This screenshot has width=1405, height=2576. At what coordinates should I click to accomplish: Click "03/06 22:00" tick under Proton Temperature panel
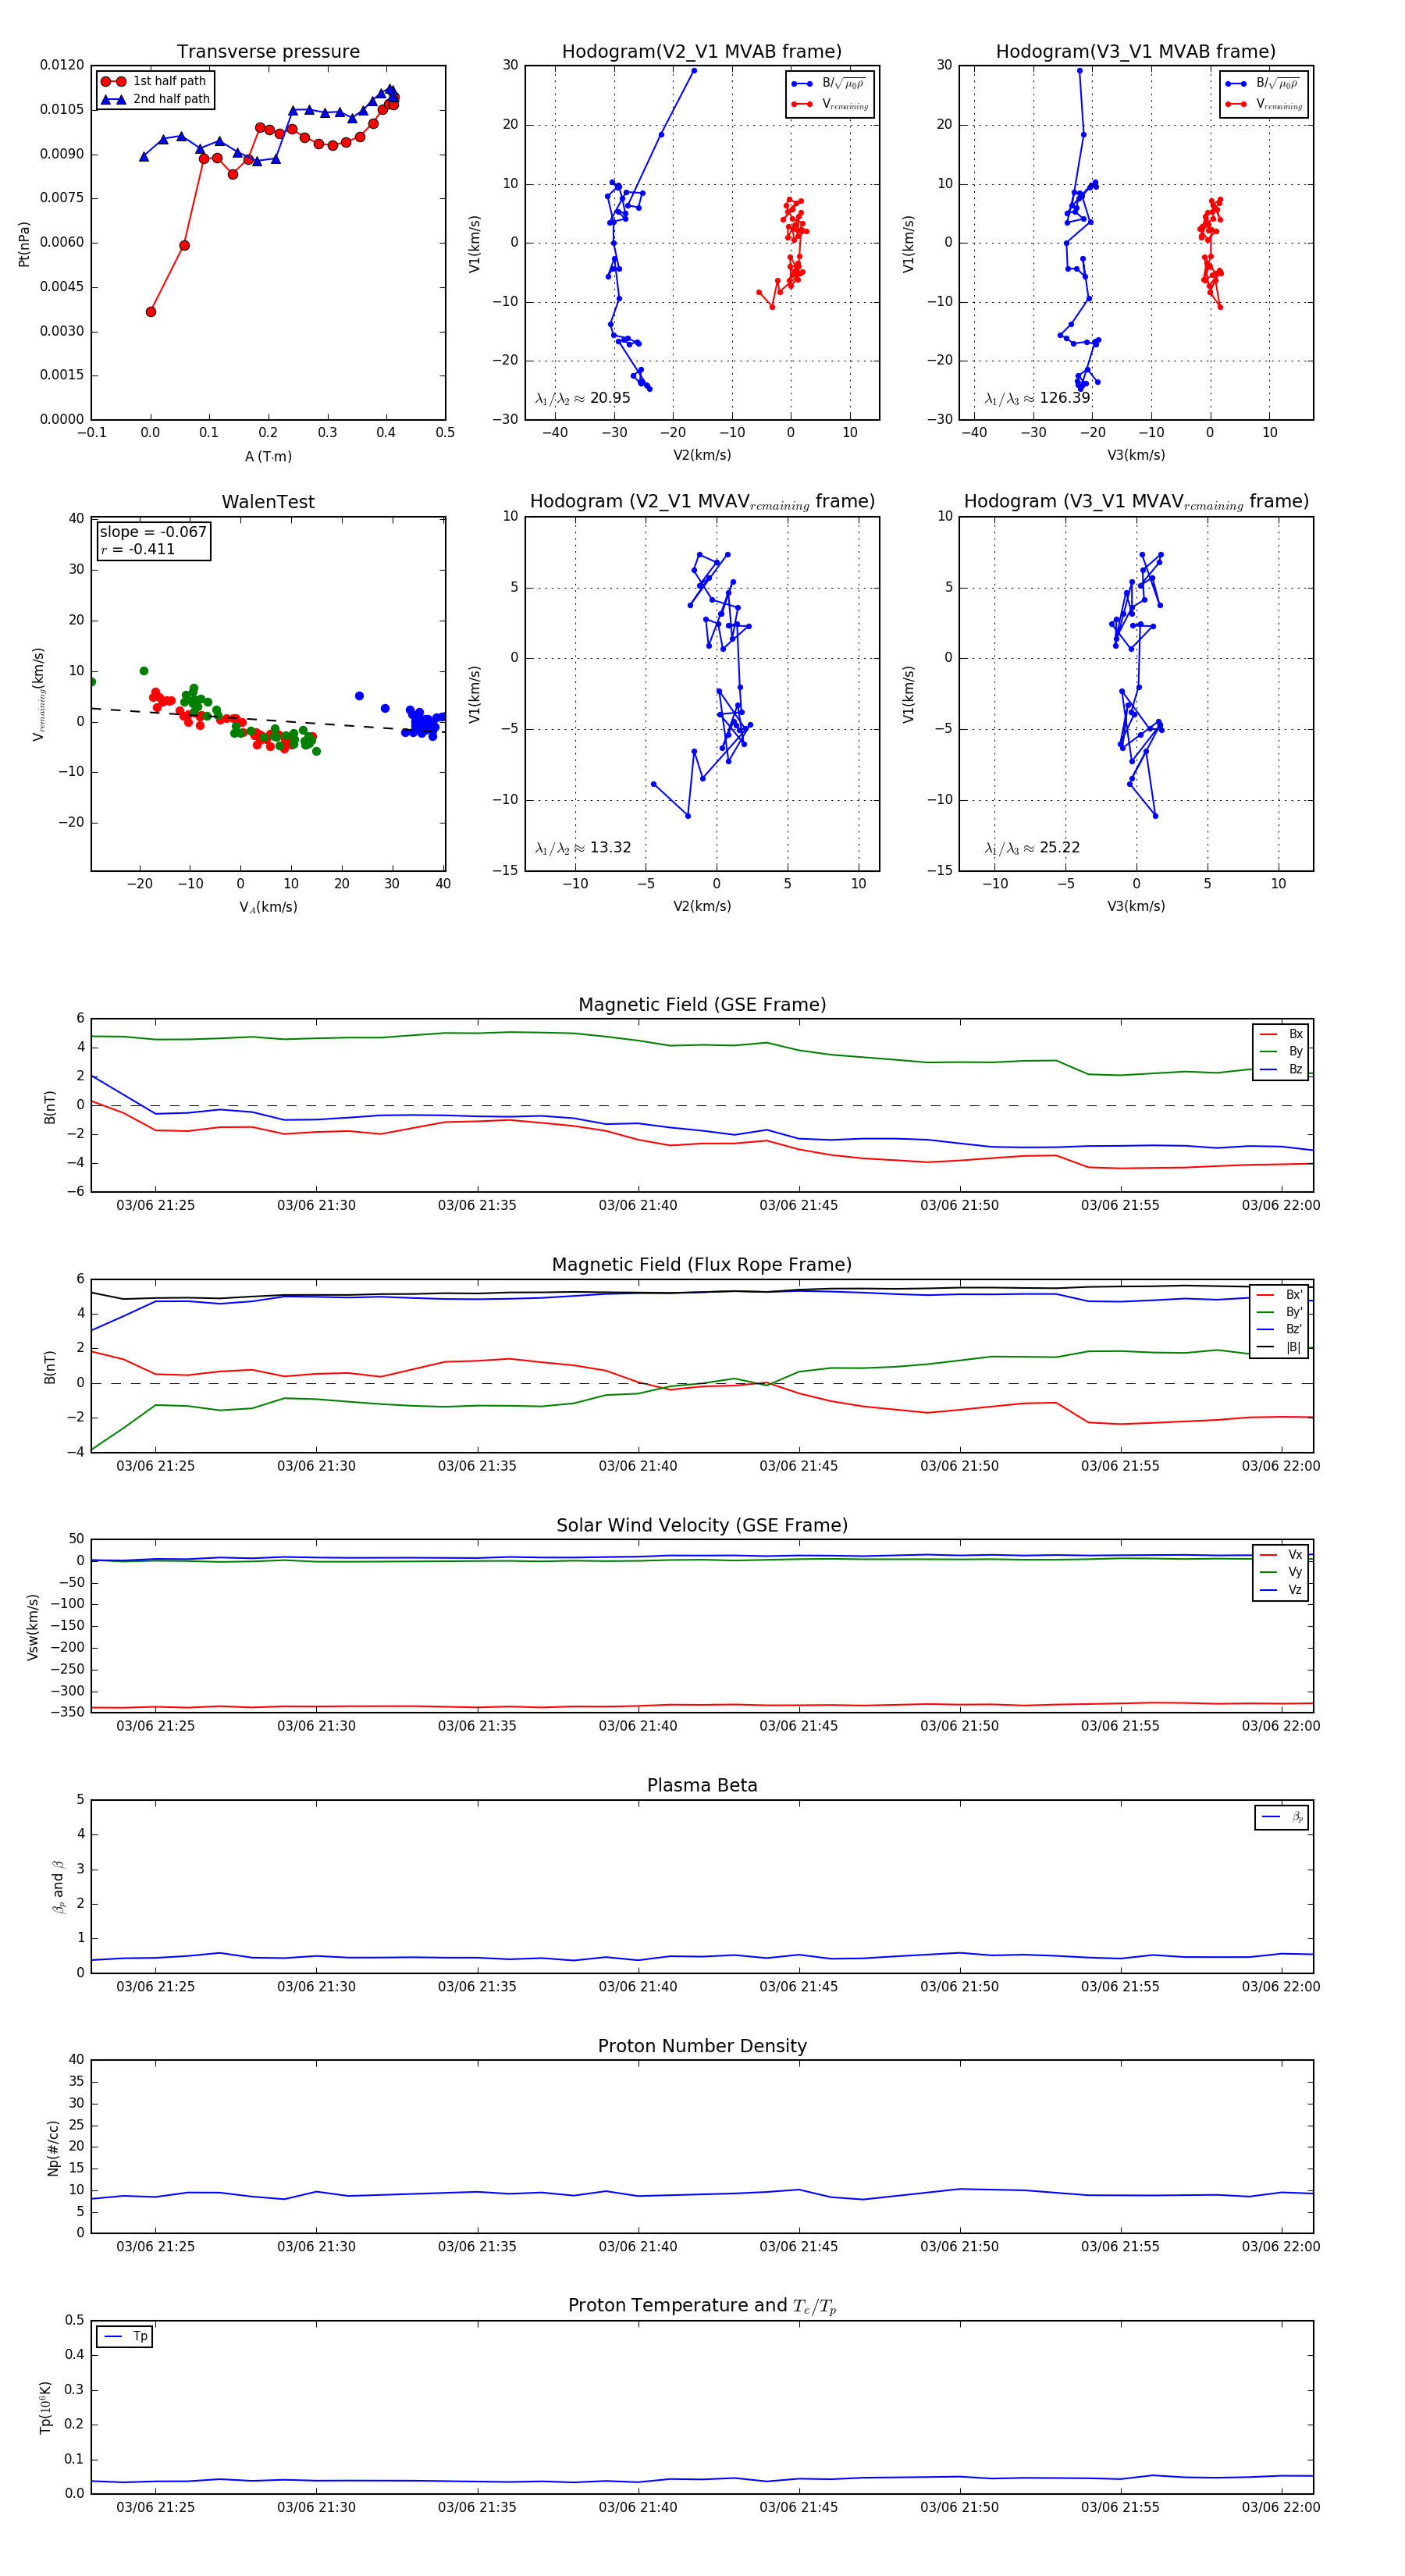(x=1280, y=2507)
